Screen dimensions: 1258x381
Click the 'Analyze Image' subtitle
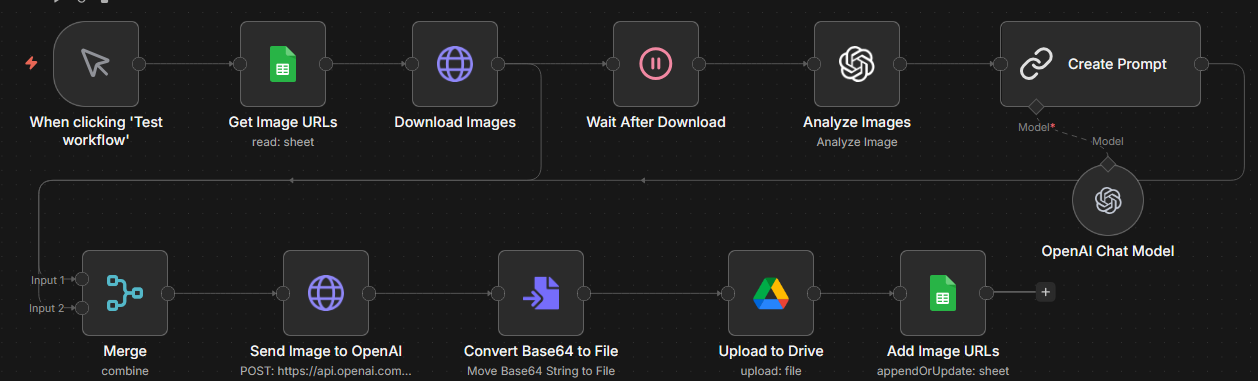pos(857,142)
